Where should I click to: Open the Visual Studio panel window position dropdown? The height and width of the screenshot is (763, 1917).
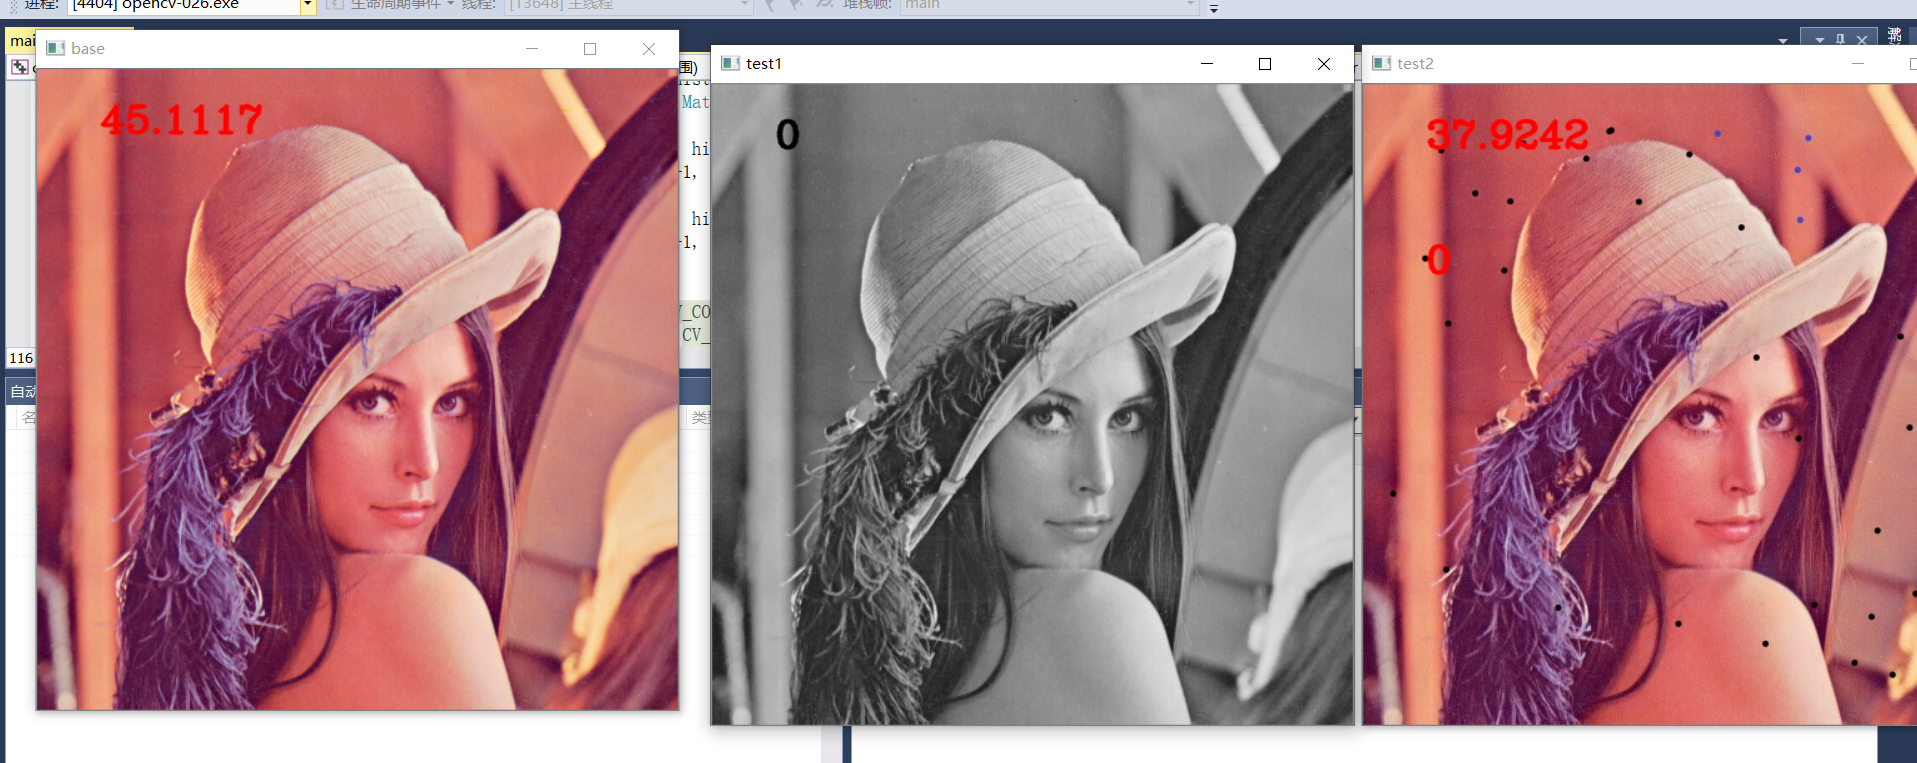pos(1820,40)
